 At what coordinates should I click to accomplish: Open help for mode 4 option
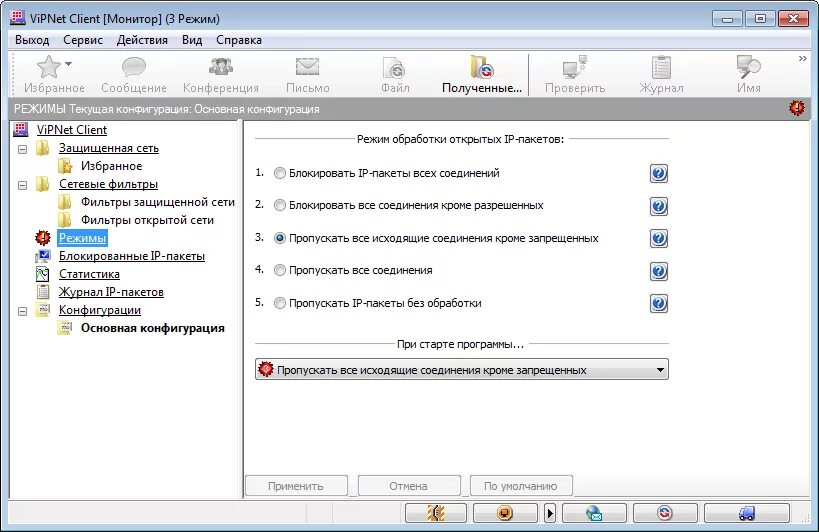pos(659,271)
